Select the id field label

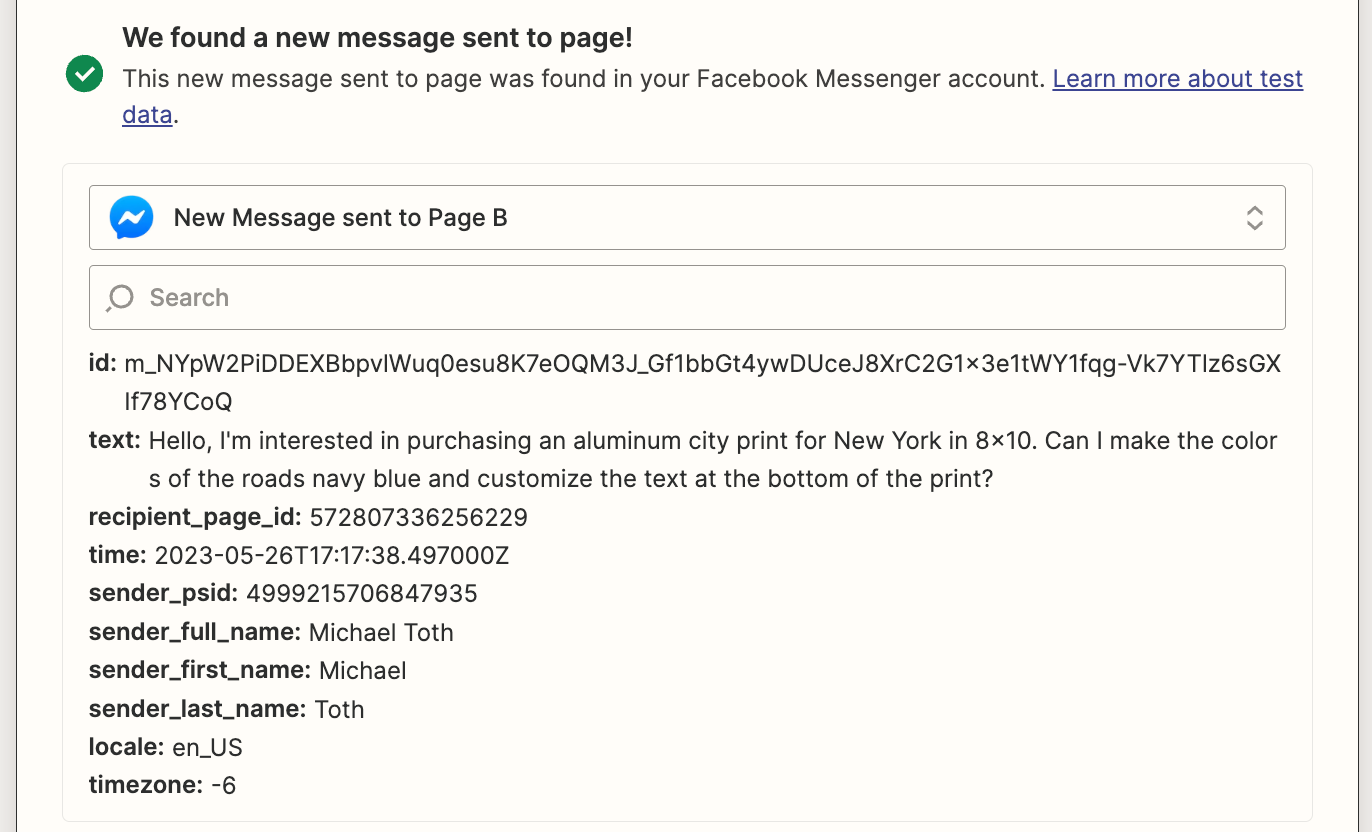[x=103, y=364]
